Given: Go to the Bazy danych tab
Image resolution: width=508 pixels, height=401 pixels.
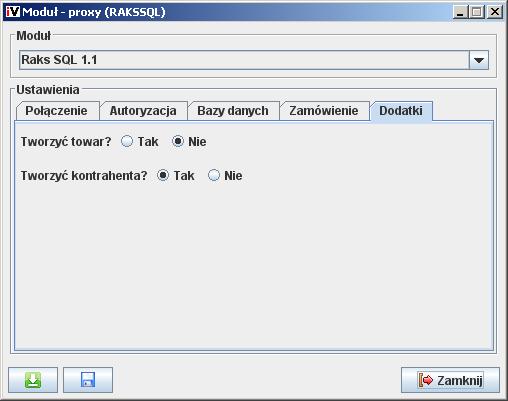Looking at the screenshot, I should pos(233,111).
